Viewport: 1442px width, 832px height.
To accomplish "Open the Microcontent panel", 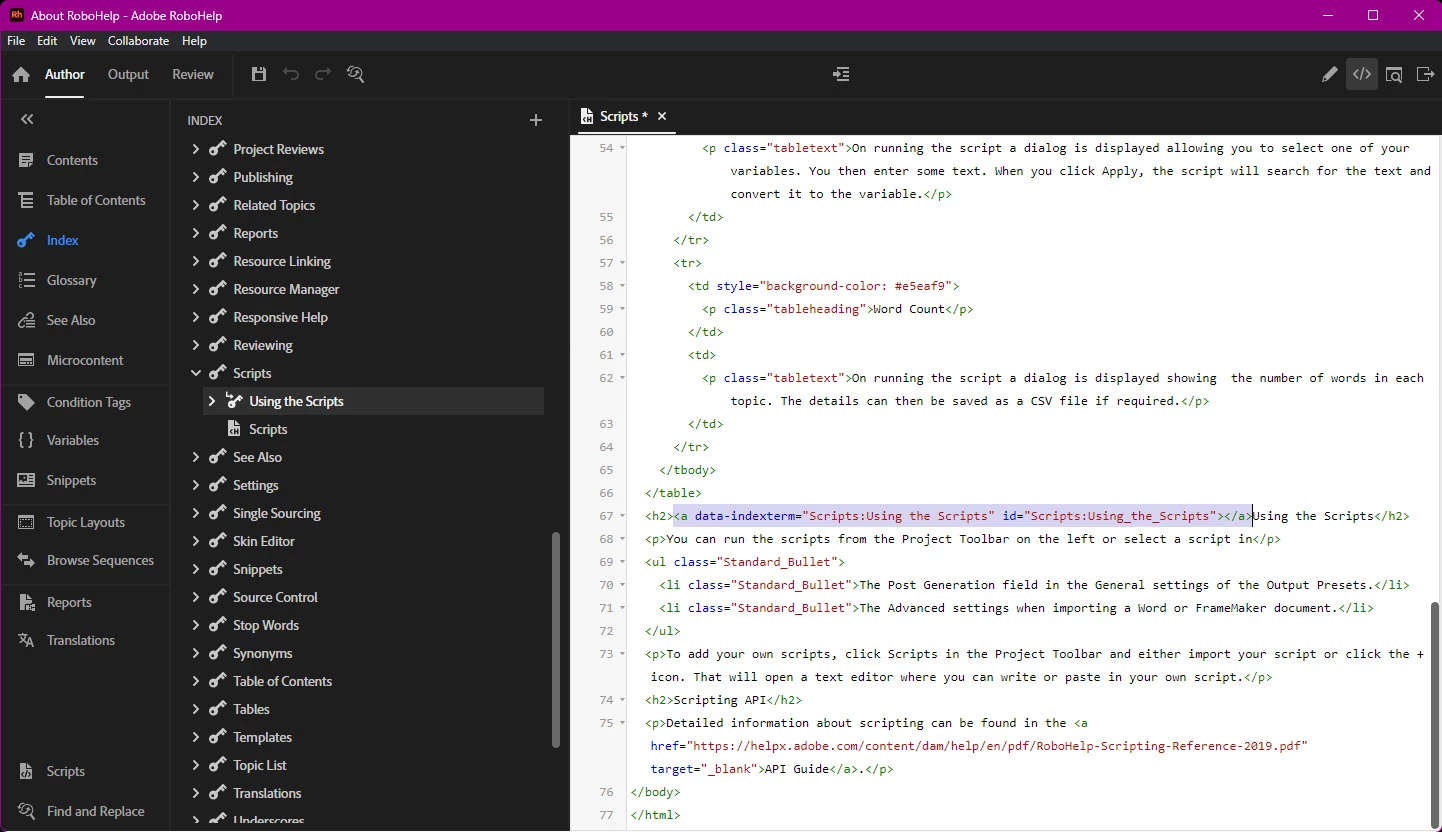I will click(85, 360).
